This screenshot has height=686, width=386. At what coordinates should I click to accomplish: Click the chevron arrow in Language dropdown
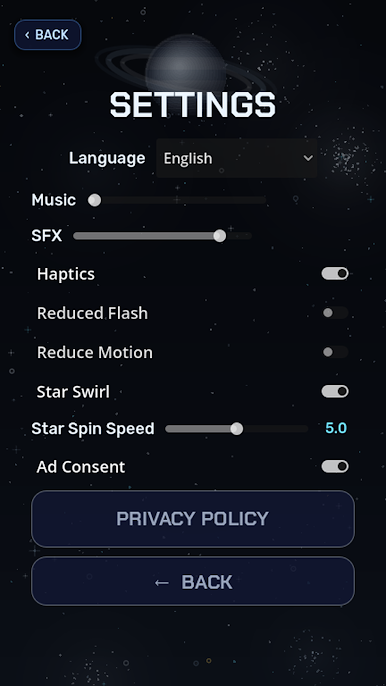pyautogui.click(x=308, y=158)
